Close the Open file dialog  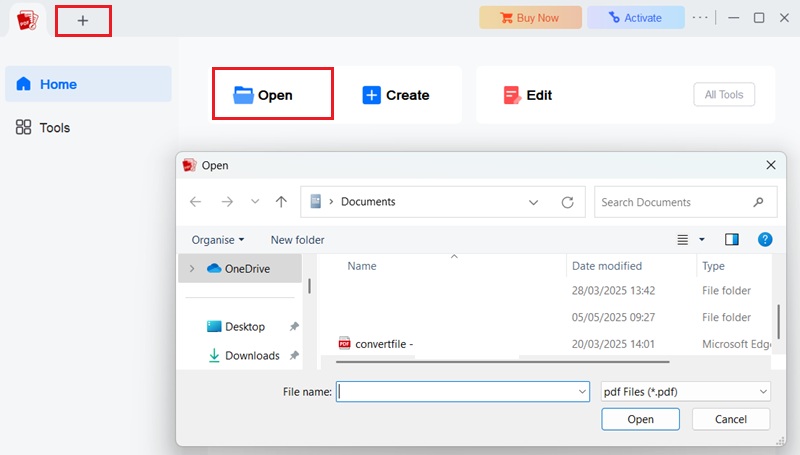tap(771, 165)
